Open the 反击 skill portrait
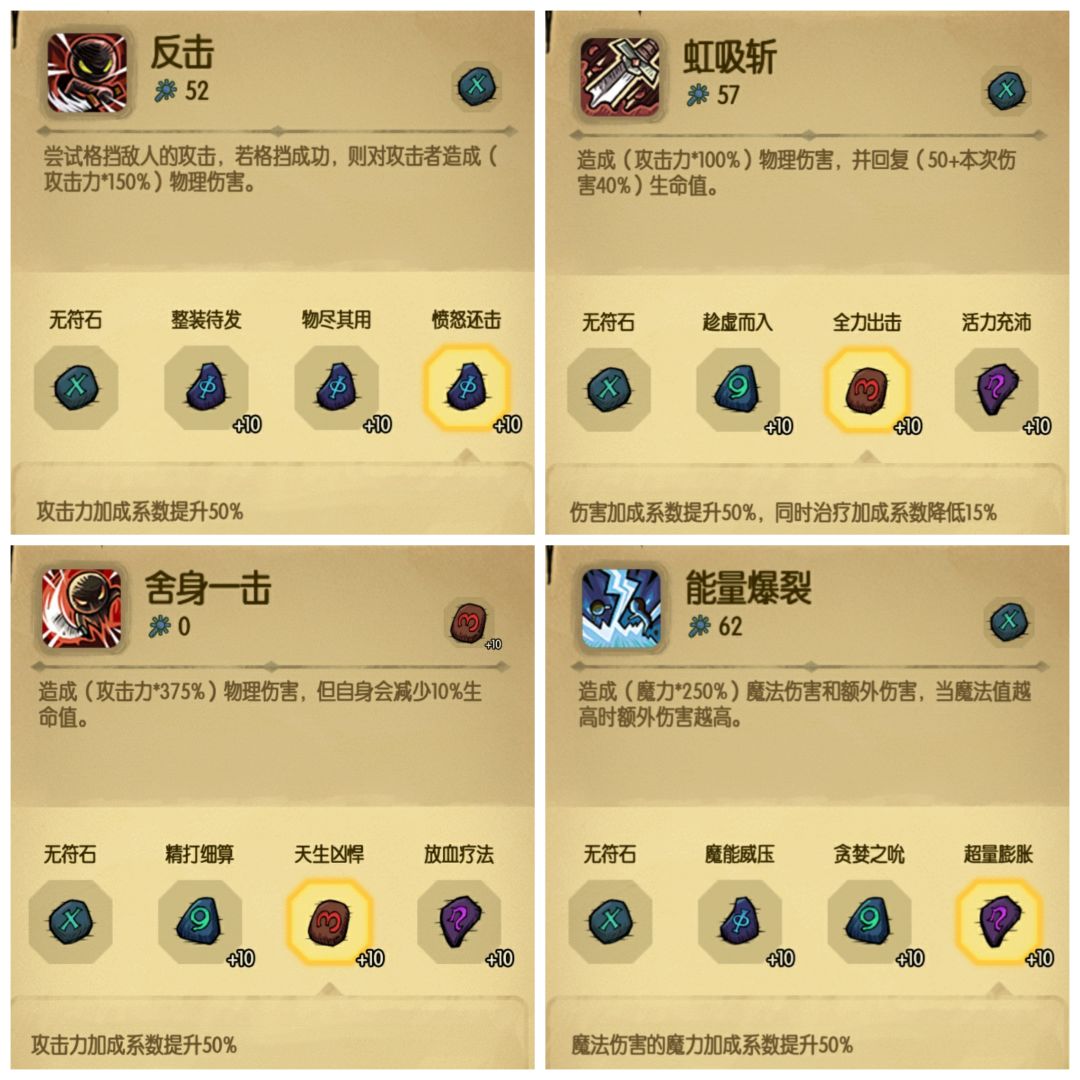1080x1080 pixels. click(87, 72)
